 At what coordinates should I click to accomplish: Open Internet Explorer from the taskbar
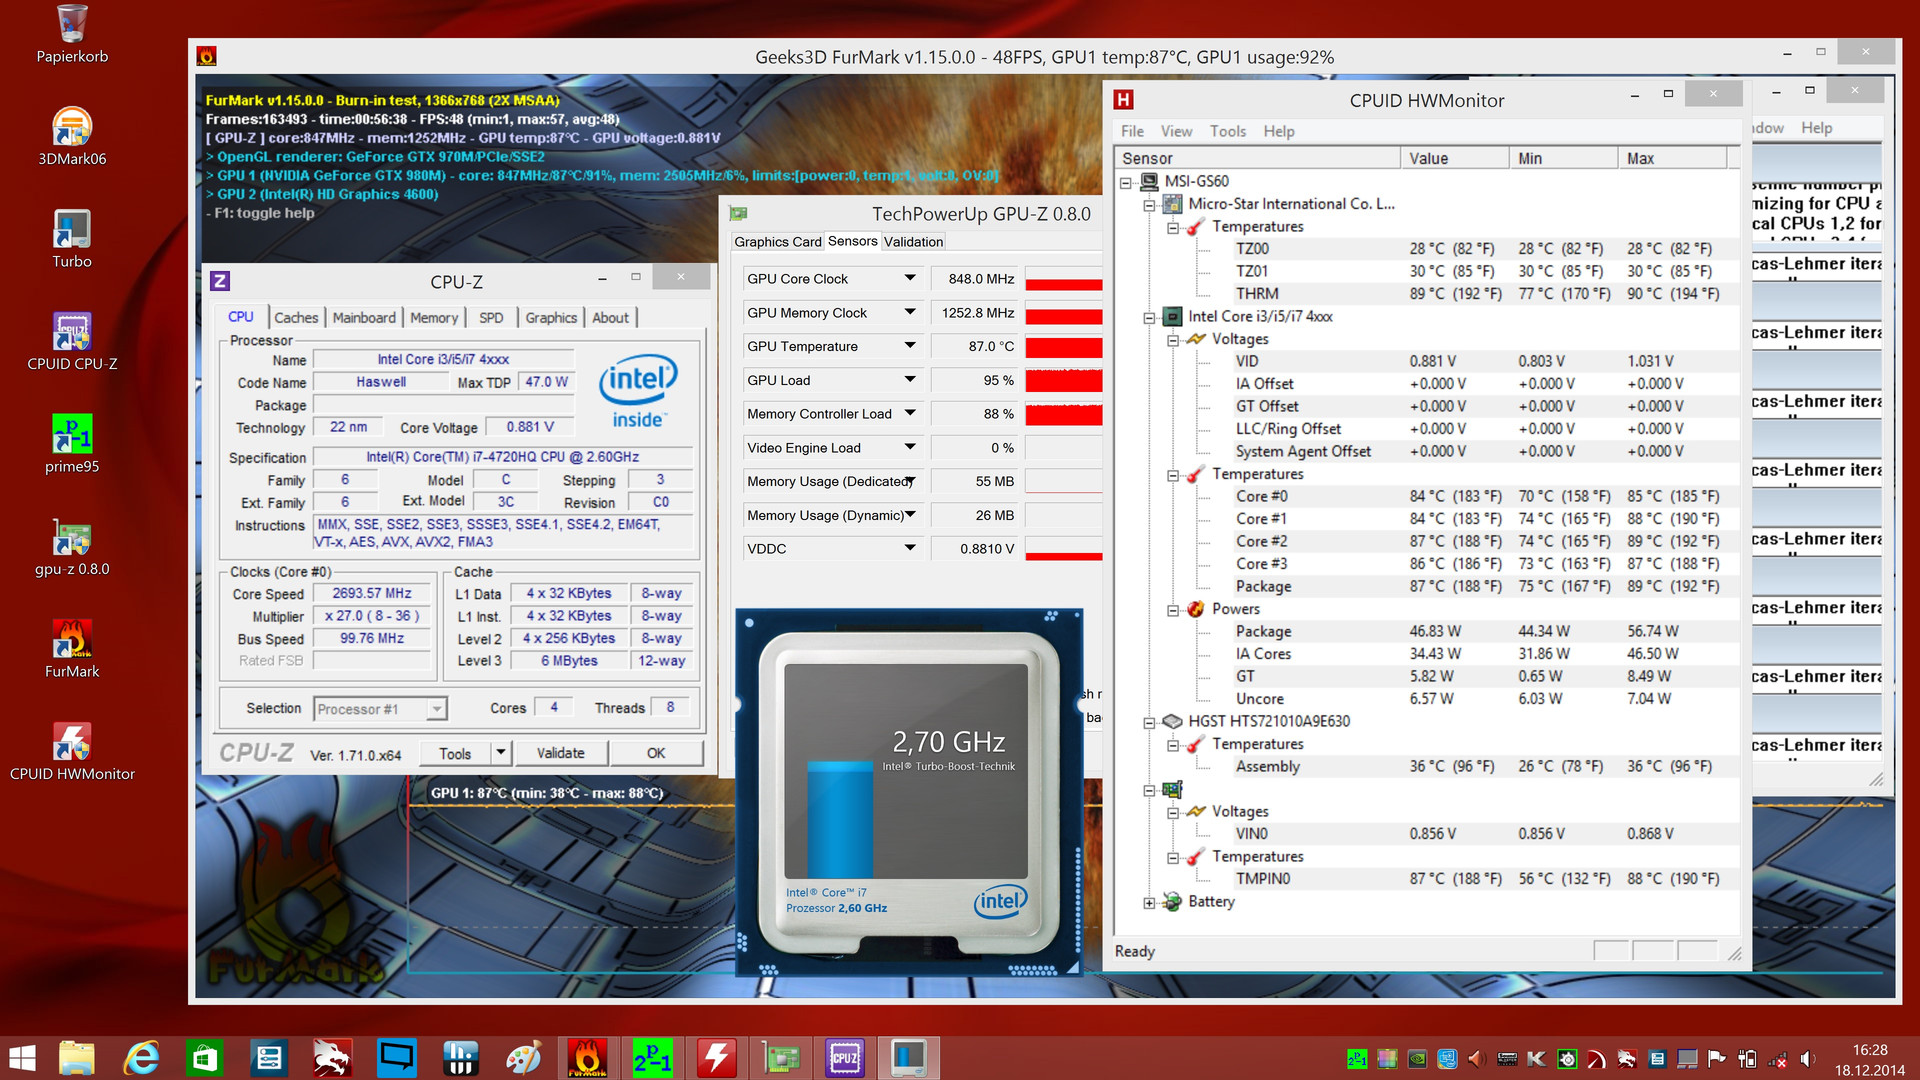click(x=141, y=1058)
